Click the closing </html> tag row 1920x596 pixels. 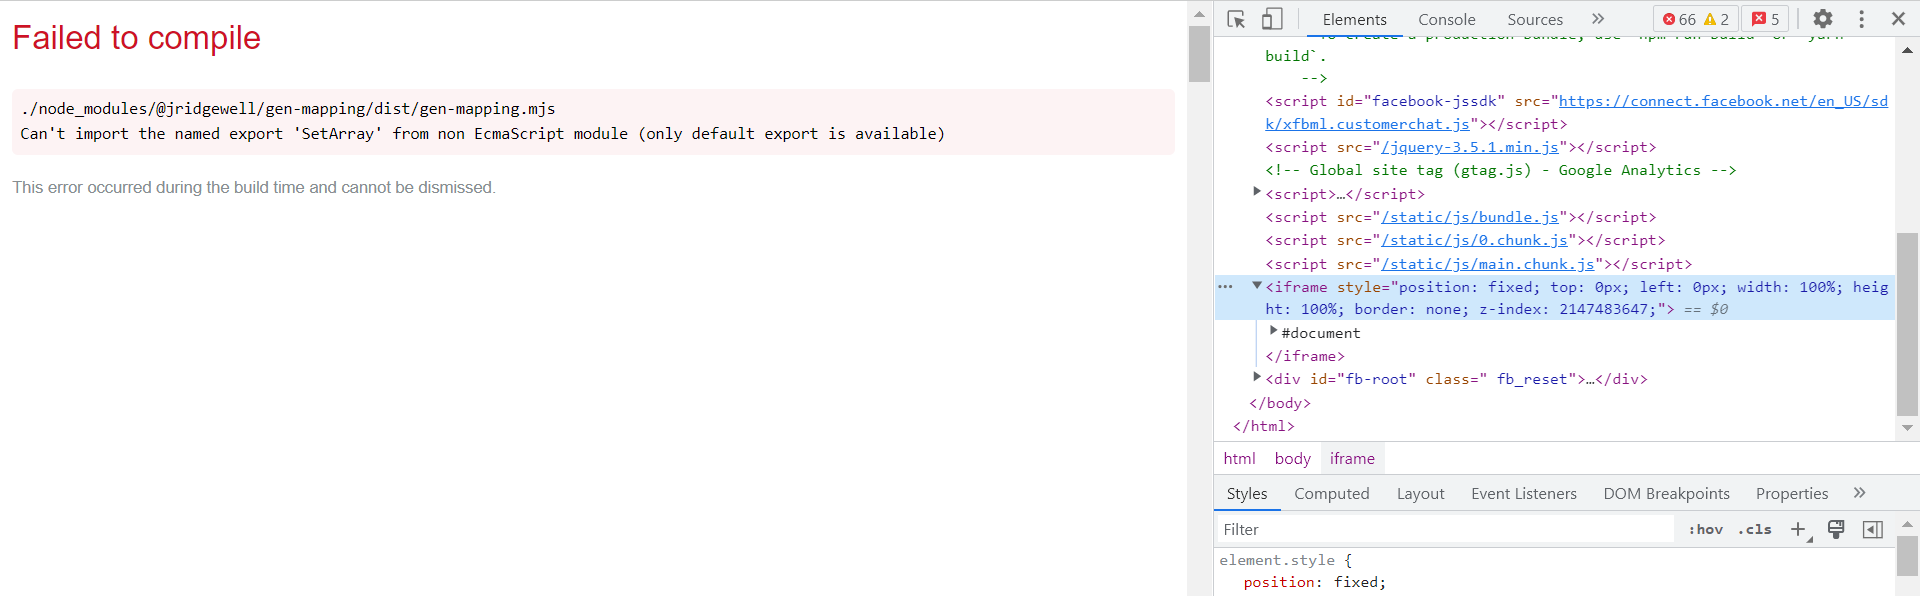pyautogui.click(x=1263, y=426)
